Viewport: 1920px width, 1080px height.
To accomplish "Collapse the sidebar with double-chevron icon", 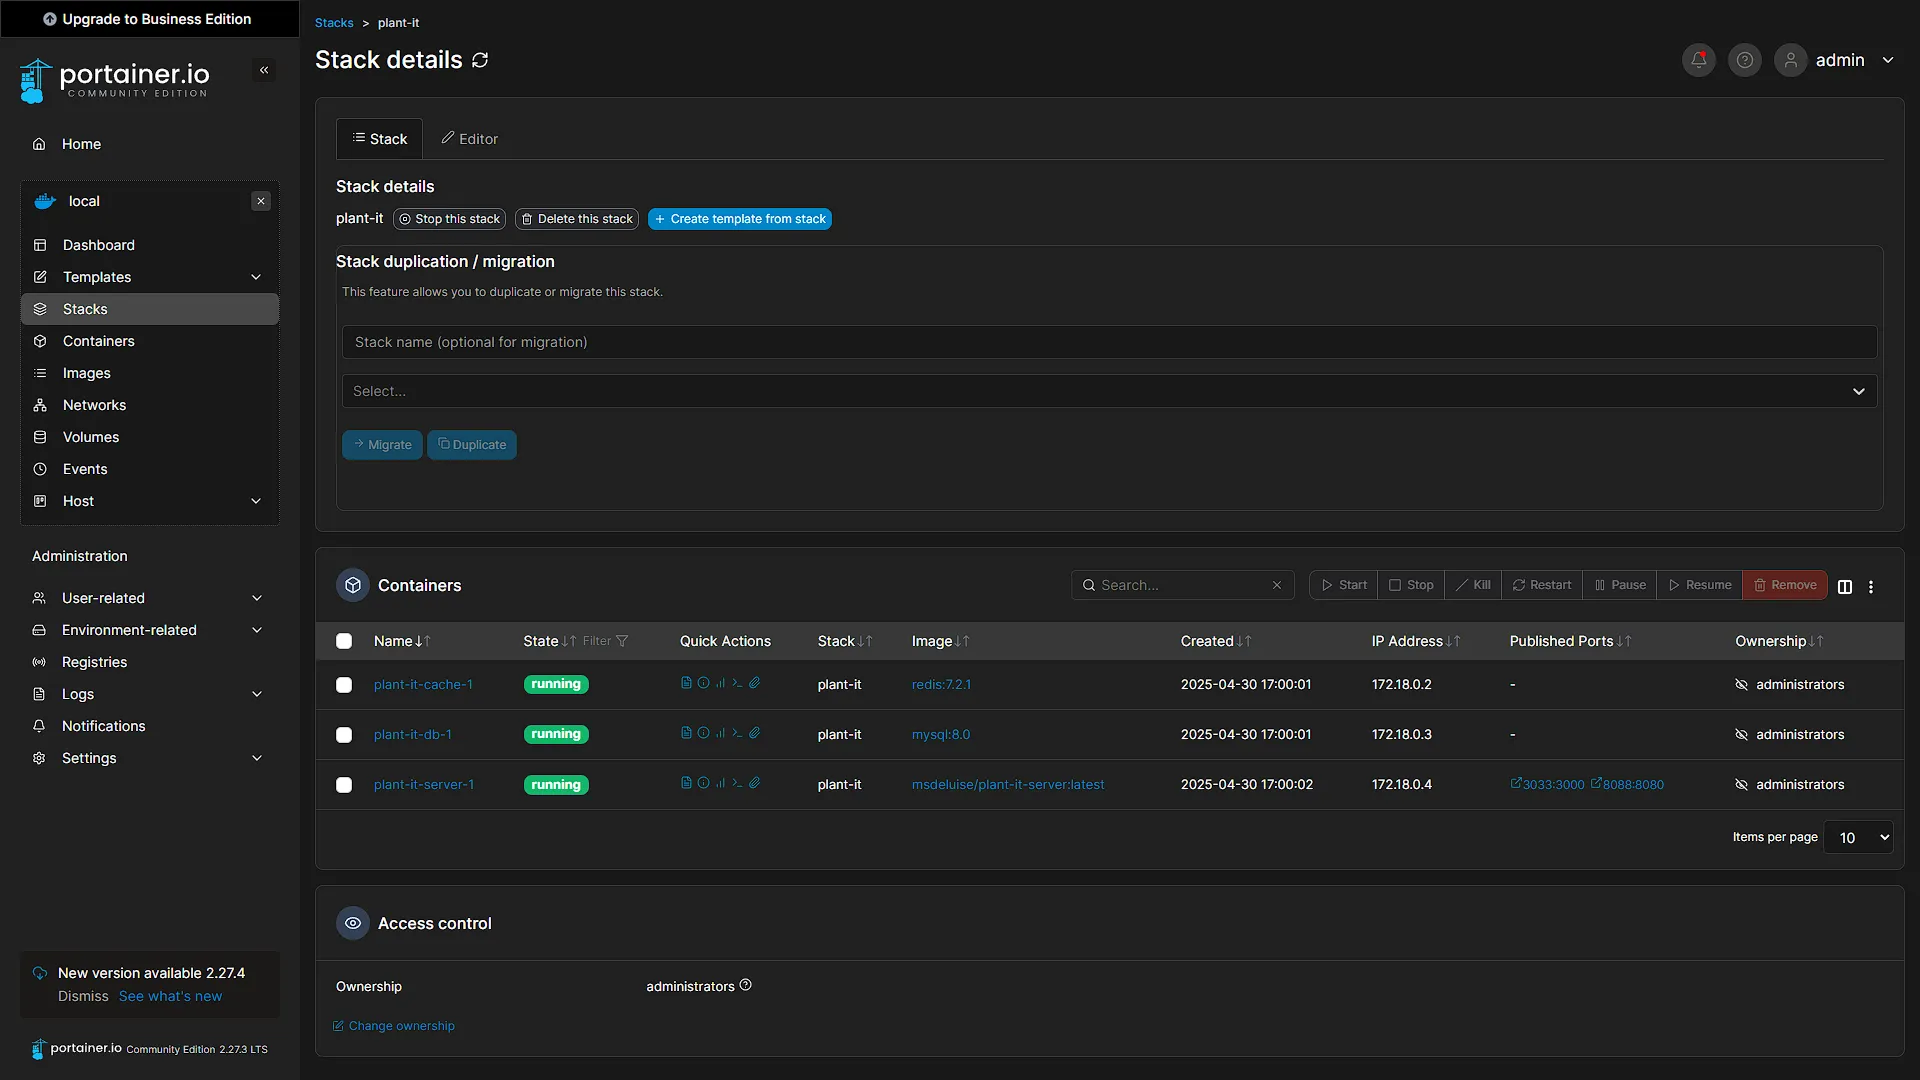I will coord(264,70).
